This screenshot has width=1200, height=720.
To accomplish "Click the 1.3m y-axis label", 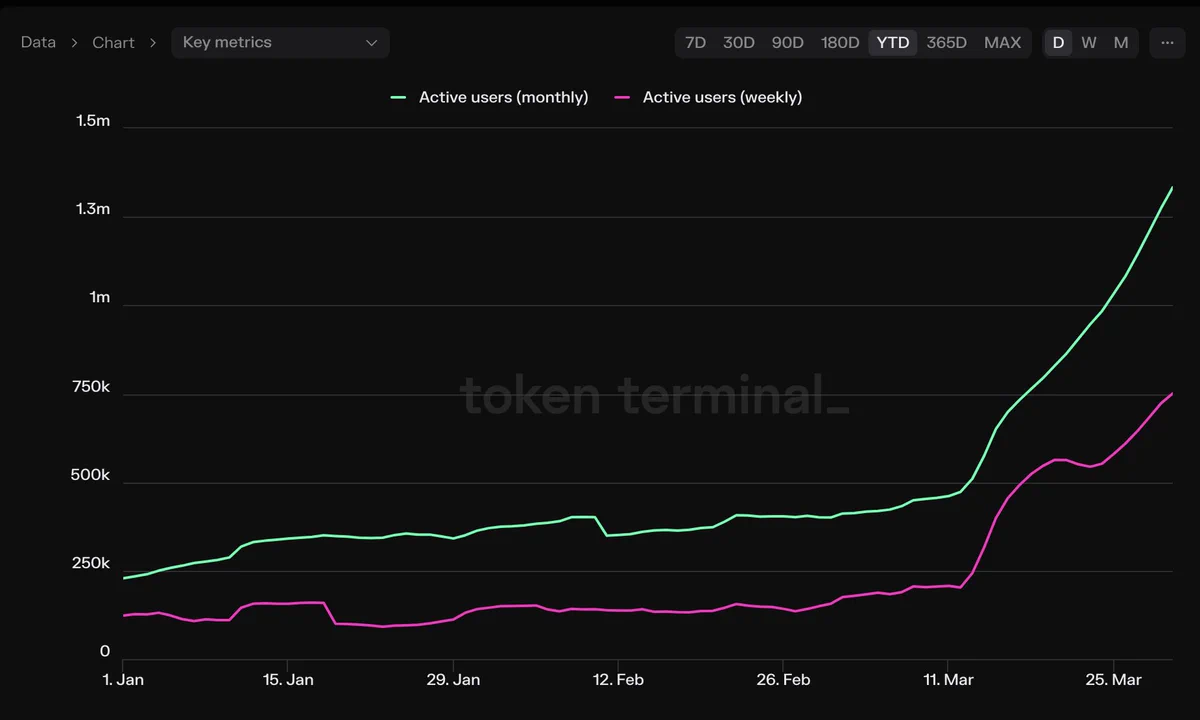I will tap(93, 209).
